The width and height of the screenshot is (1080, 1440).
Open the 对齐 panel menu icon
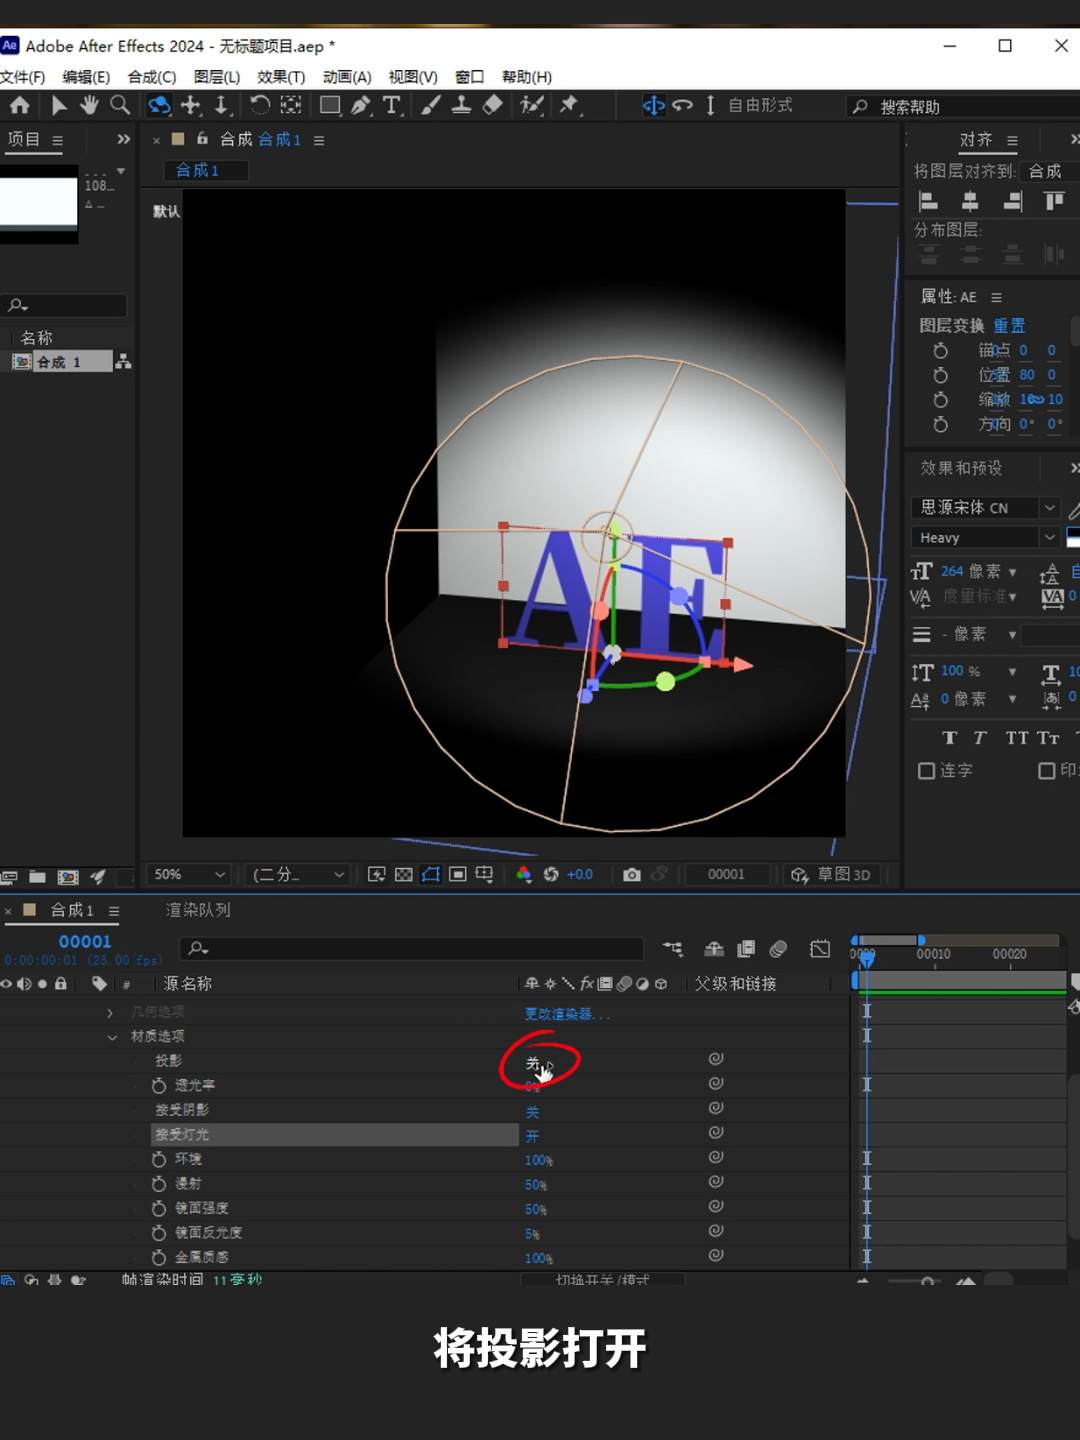[1012, 141]
